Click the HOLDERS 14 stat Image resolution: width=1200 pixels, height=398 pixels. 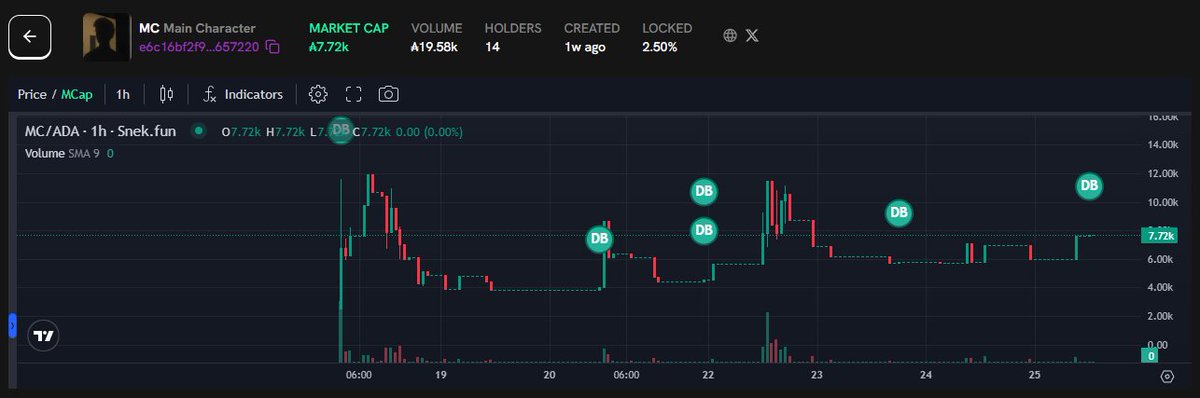[x=513, y=37]
